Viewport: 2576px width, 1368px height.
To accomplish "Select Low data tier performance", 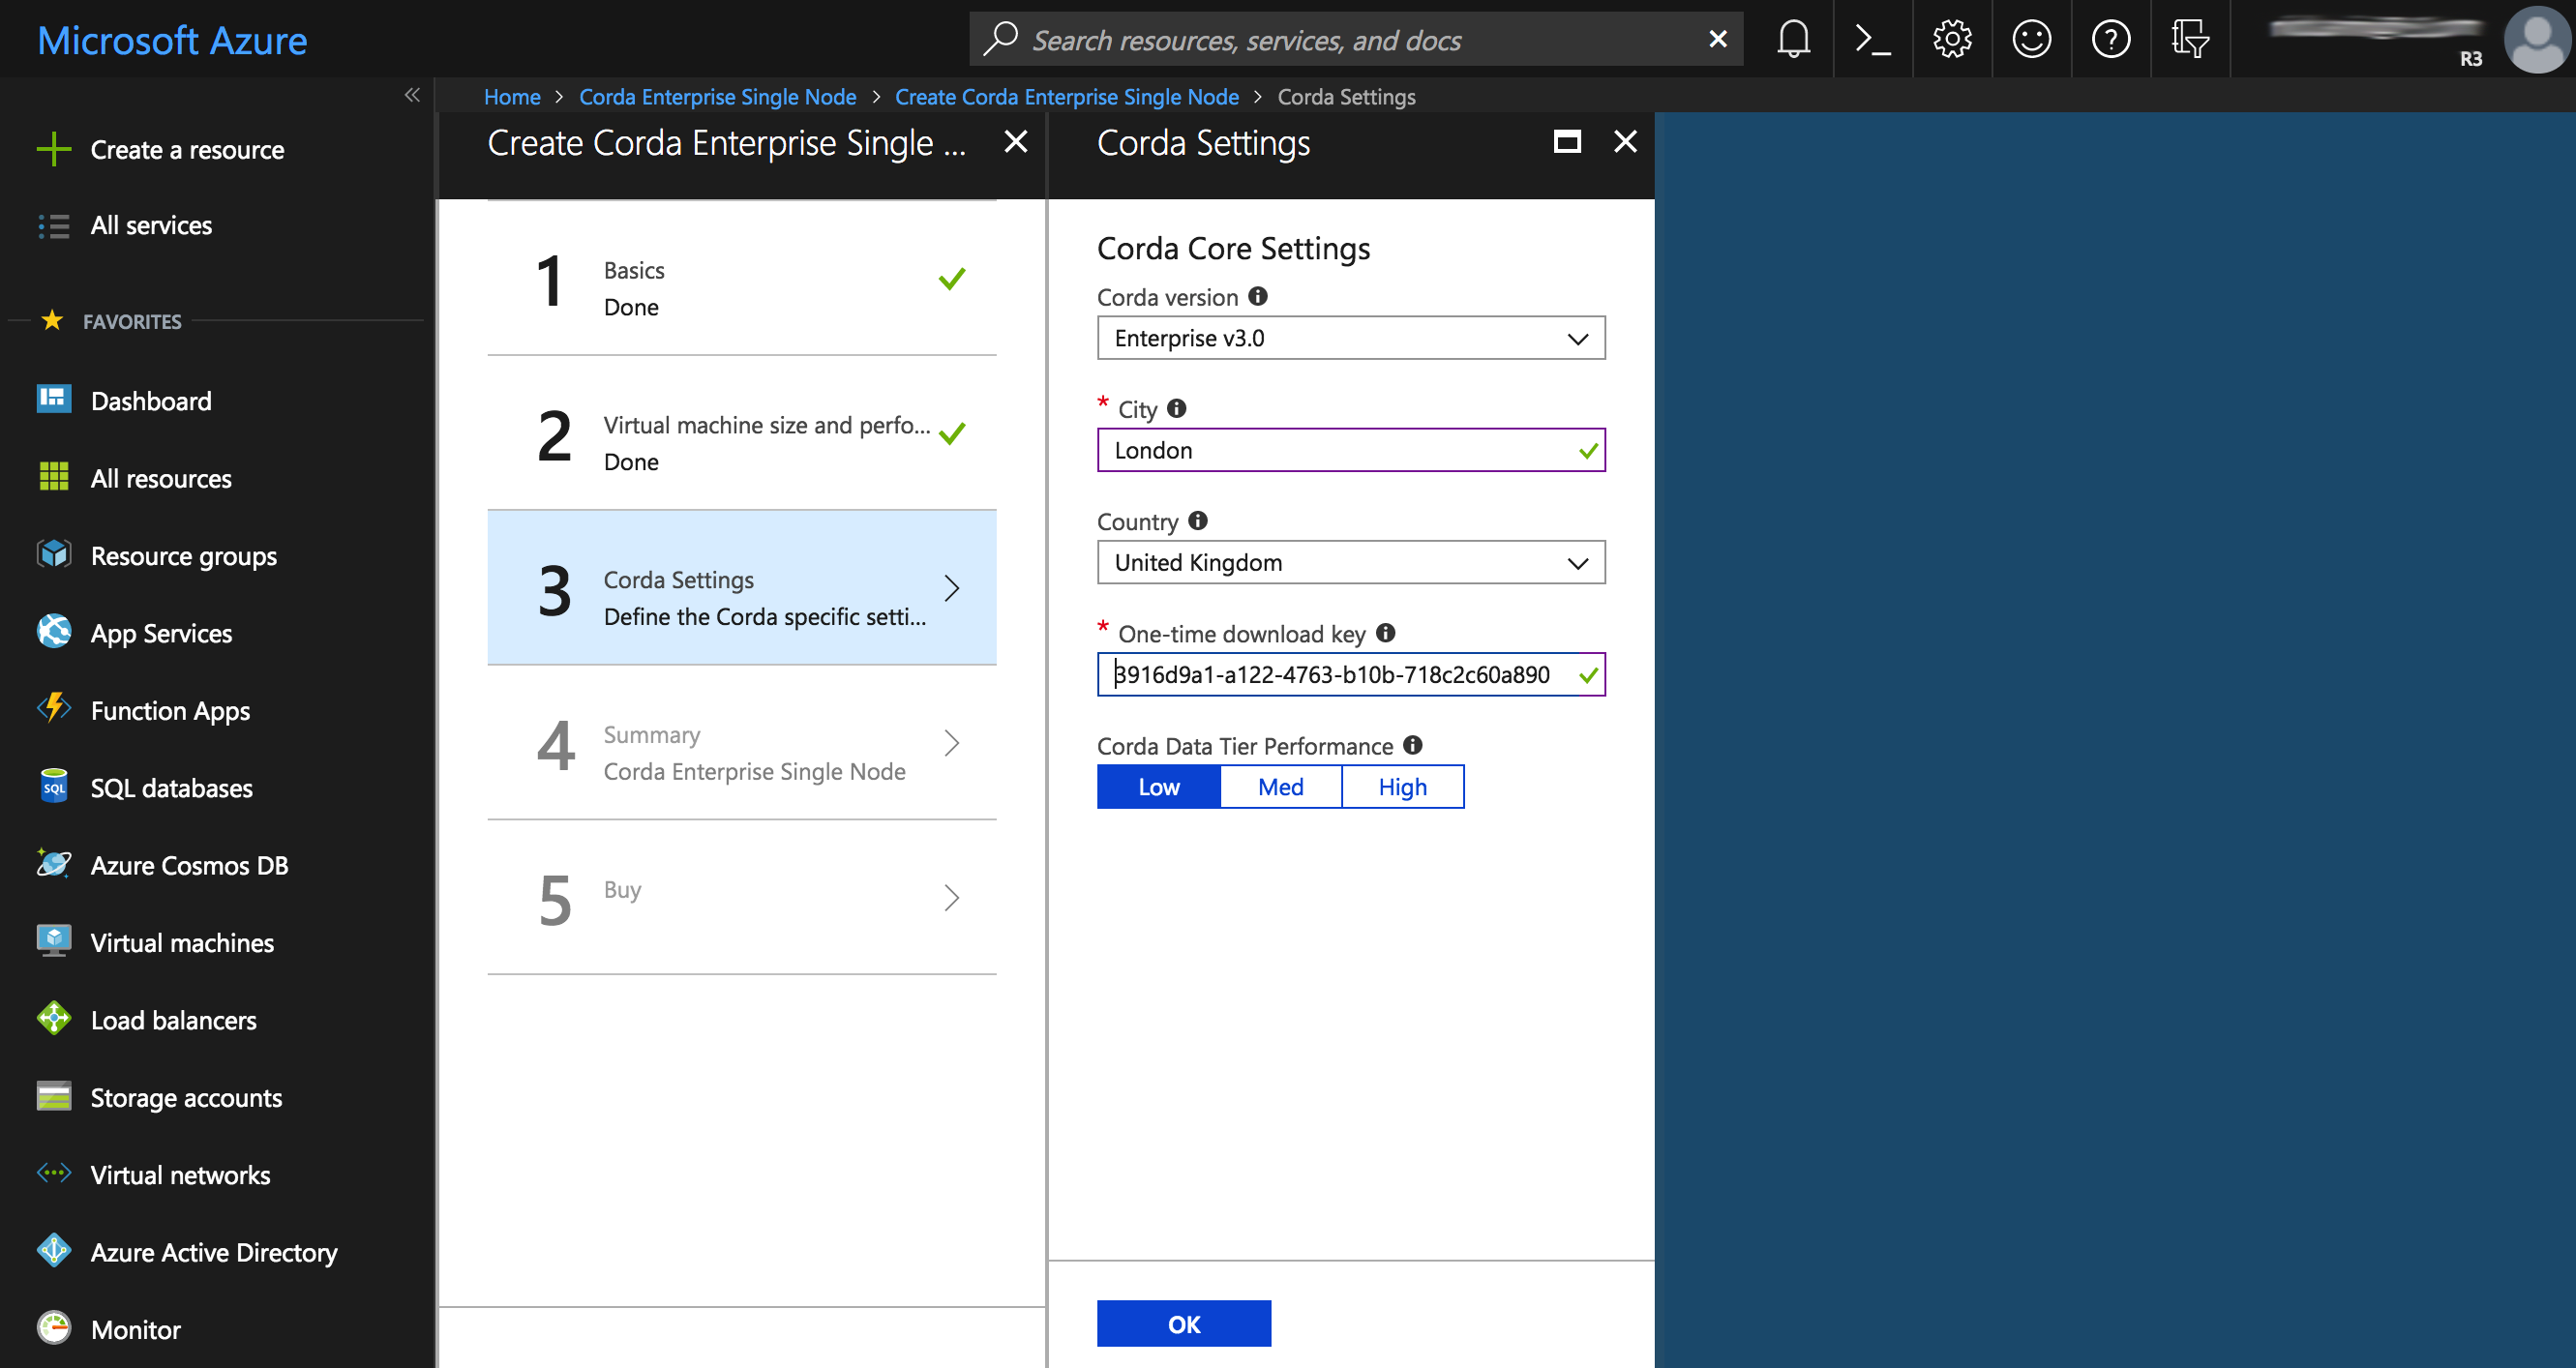I will (x=1159, y=787).
